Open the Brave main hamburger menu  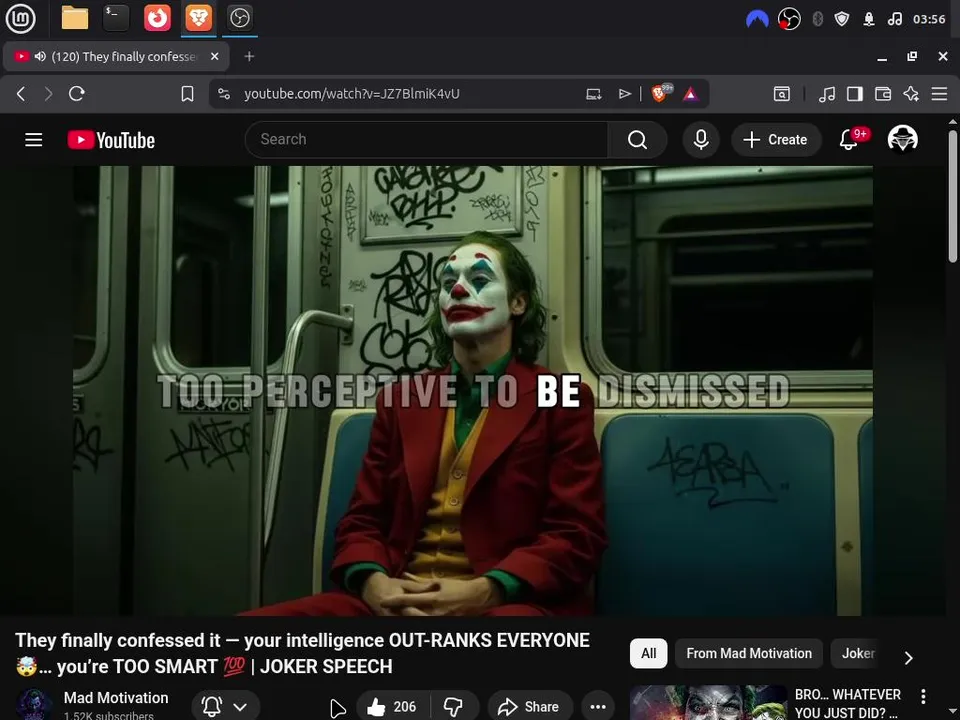tap(939, 94)
